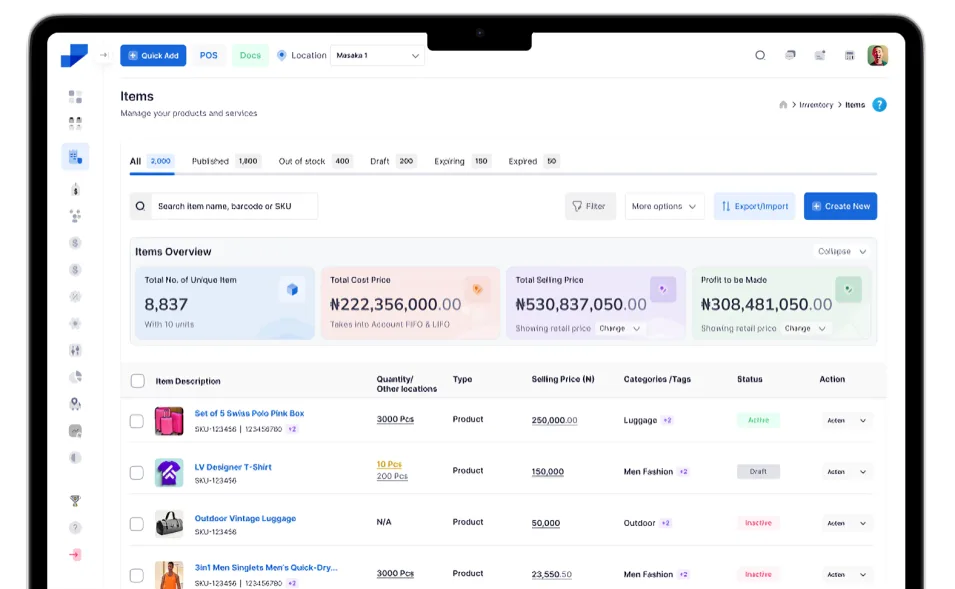Open the POS button
This screenshot has height=589, width=955.
point(208,55)
